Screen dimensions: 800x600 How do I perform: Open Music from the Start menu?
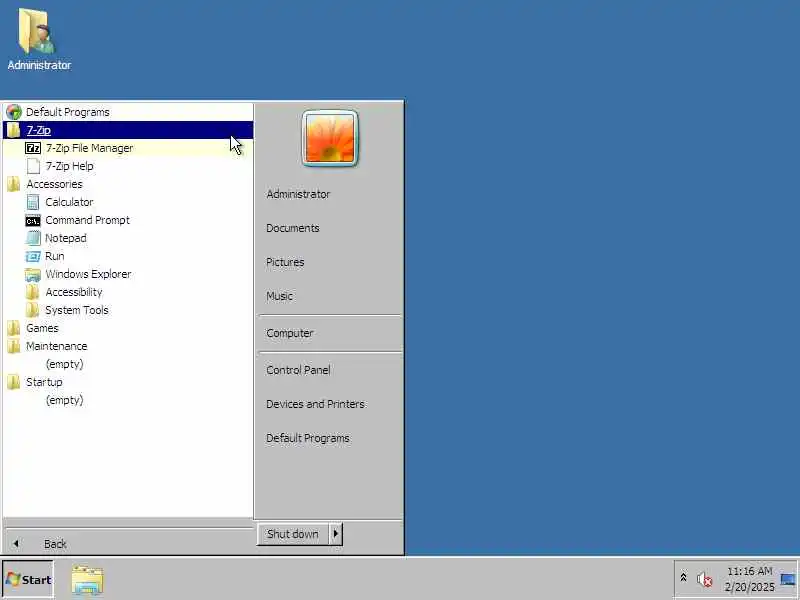(280, 296)
